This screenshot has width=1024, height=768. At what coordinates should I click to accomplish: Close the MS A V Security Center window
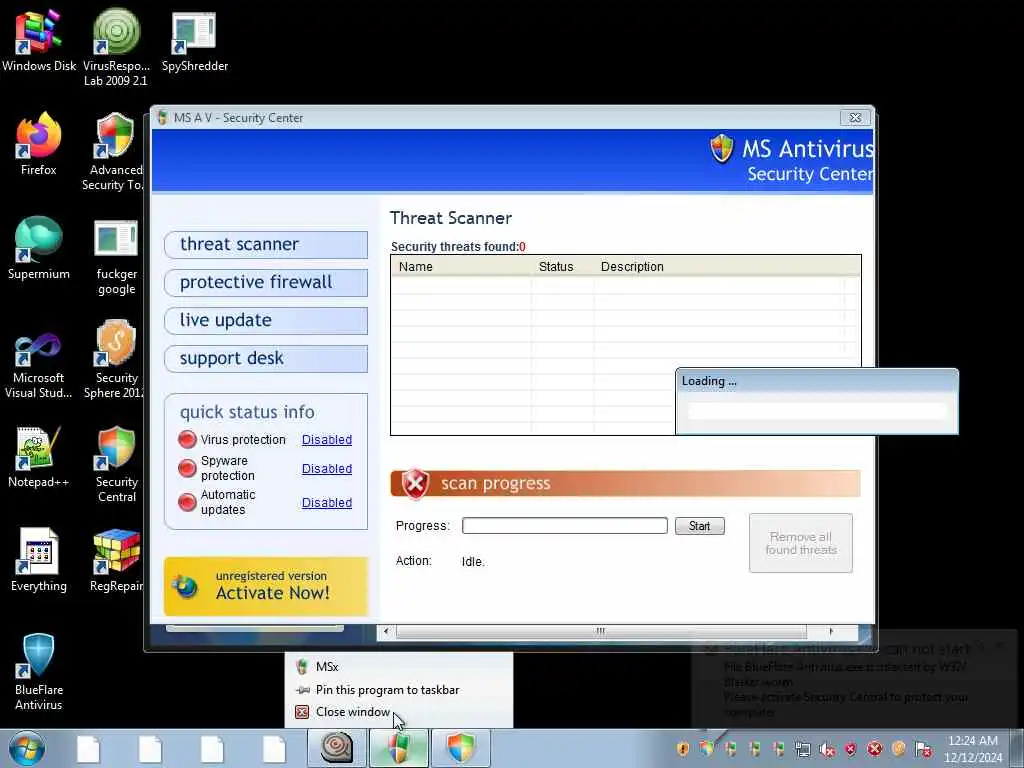point(855,118)
